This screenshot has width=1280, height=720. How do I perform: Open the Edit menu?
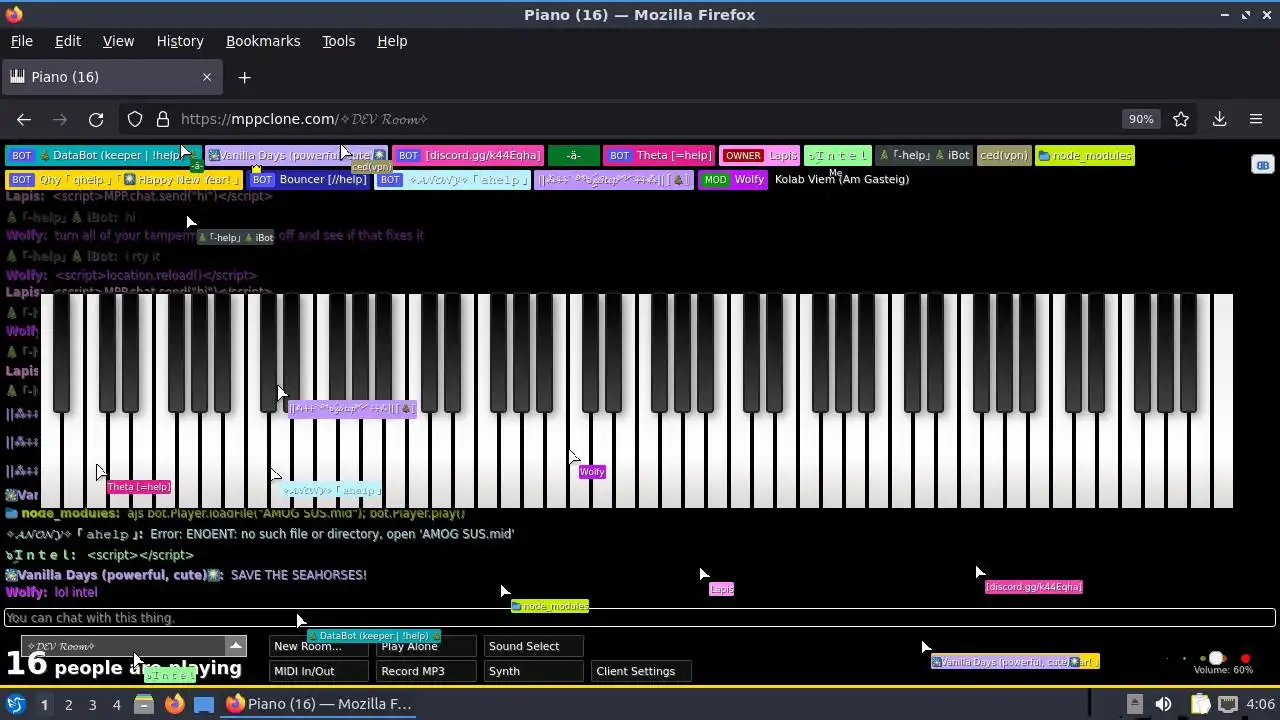[68, 41]
